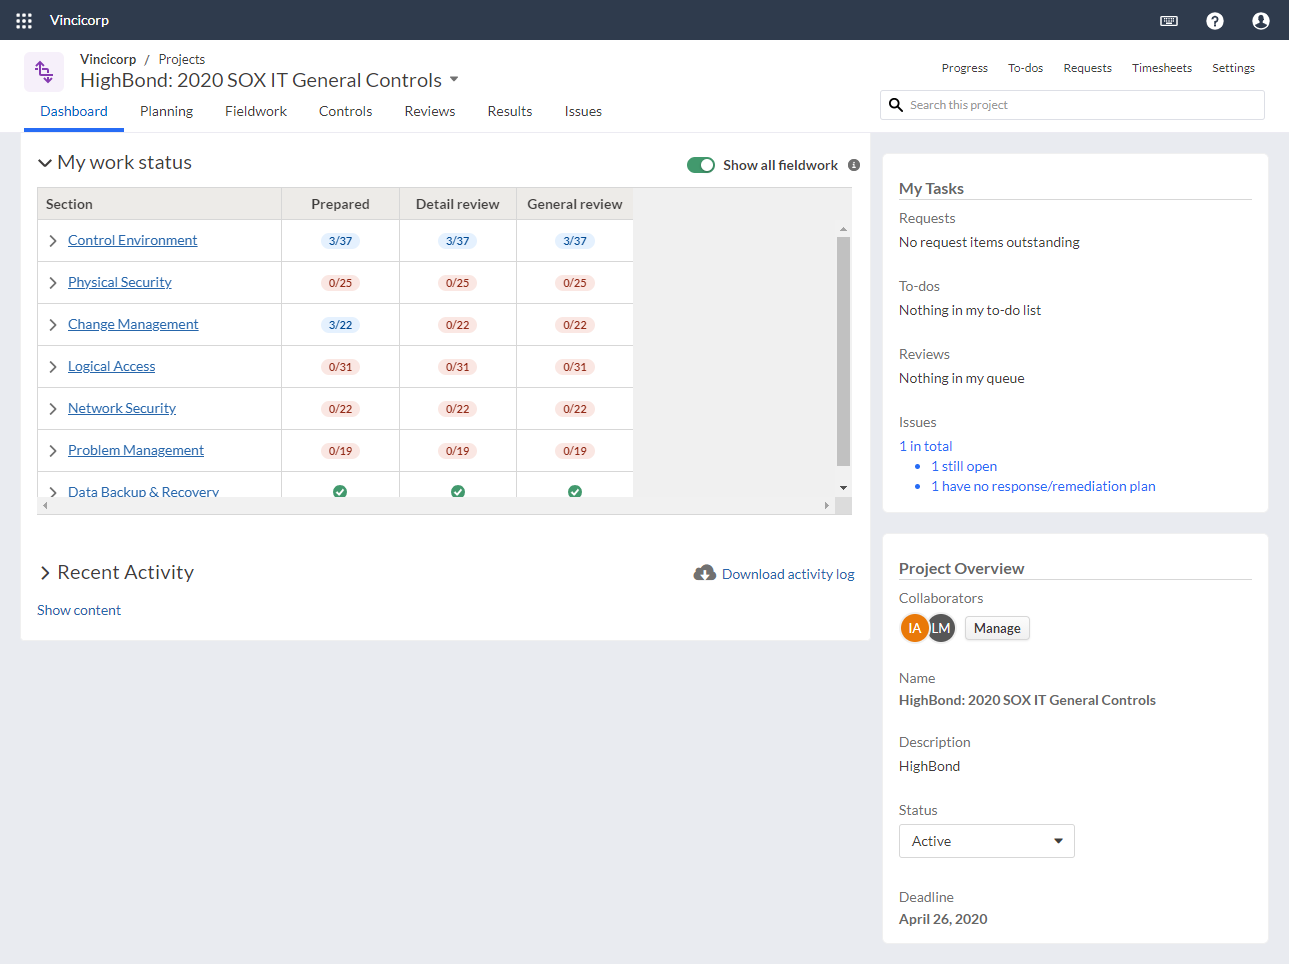Open the Progress top menu item
Viewport: 1289px width, 964px height.
(x=965, y=68)
